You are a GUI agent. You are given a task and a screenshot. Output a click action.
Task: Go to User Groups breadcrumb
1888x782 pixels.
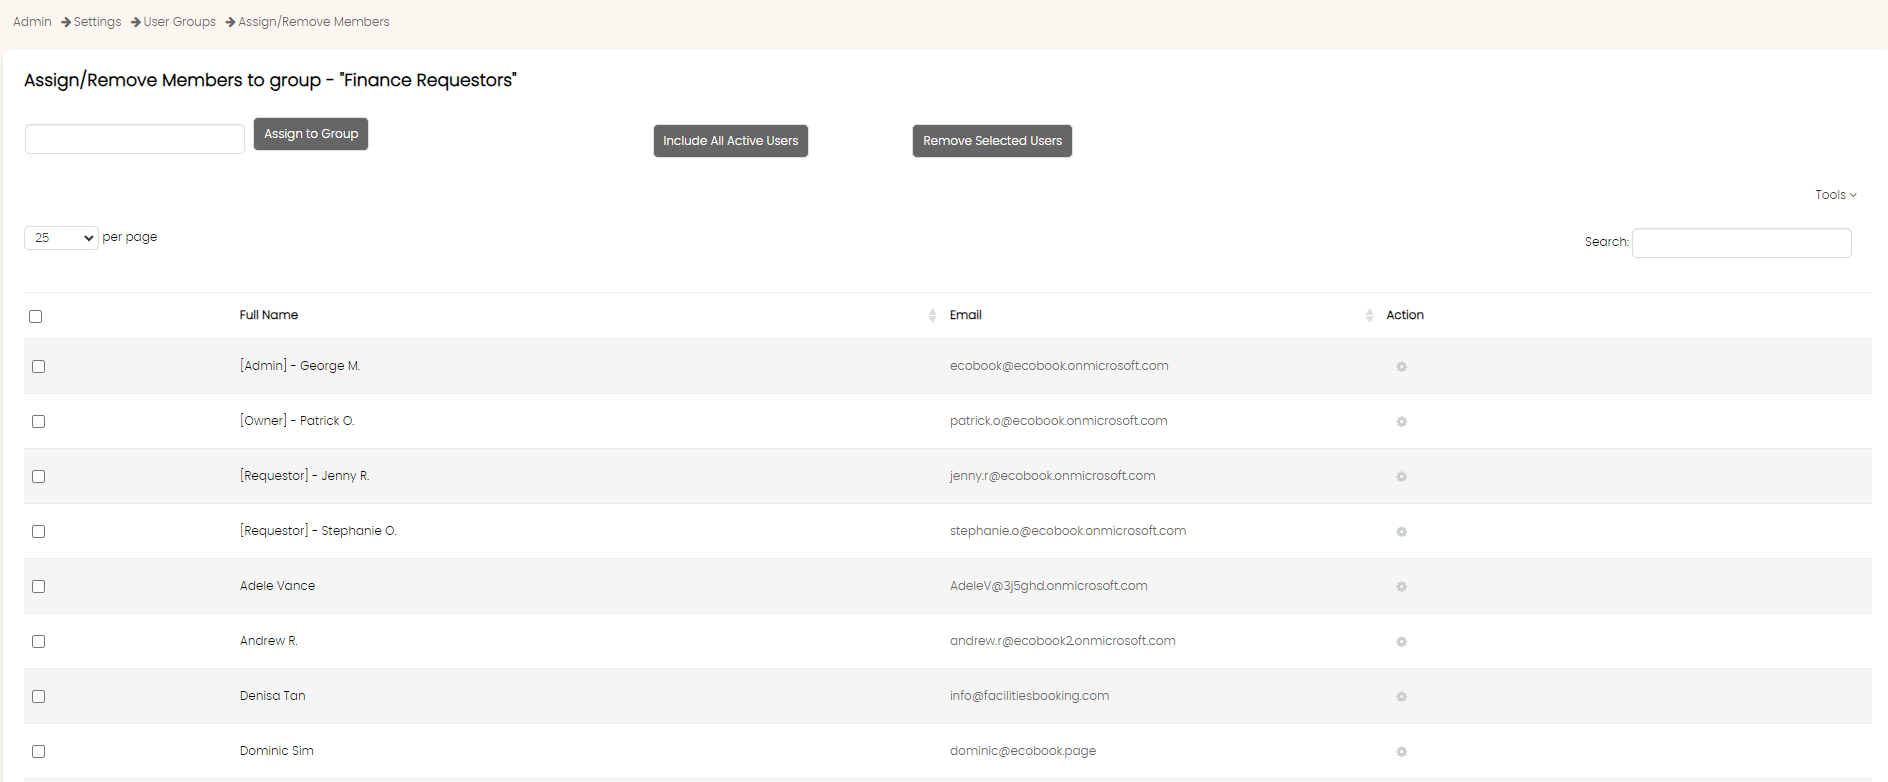[179, 22]
